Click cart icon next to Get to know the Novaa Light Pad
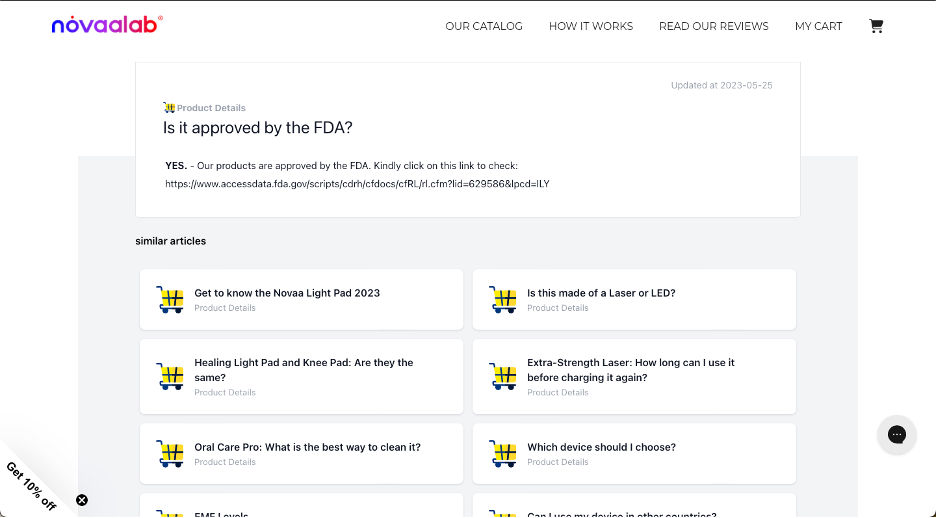The width and height of the screenshot is (936, 518). pos(170,300)
